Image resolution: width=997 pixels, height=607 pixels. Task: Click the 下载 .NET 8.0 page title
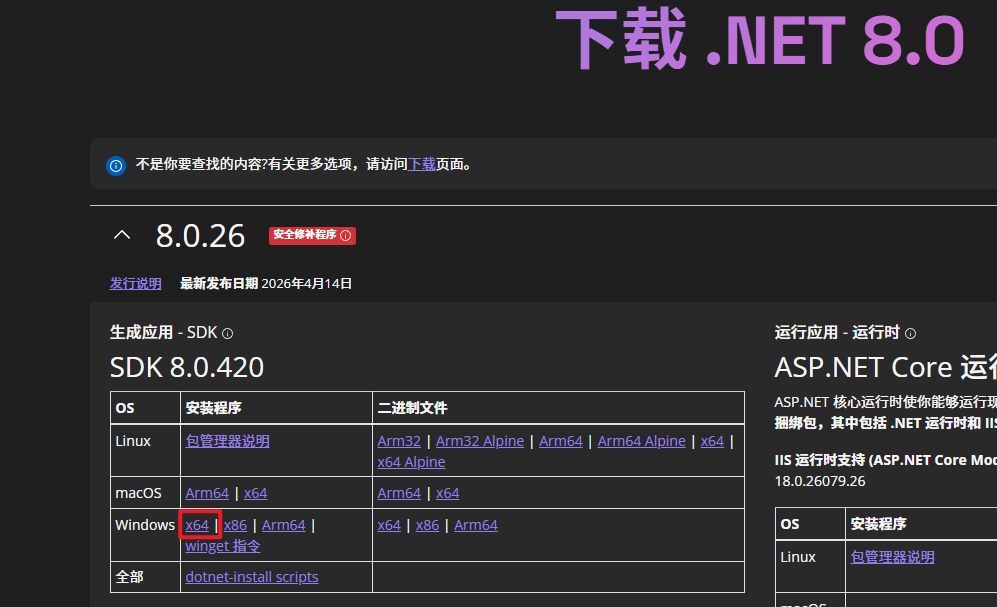760,39
